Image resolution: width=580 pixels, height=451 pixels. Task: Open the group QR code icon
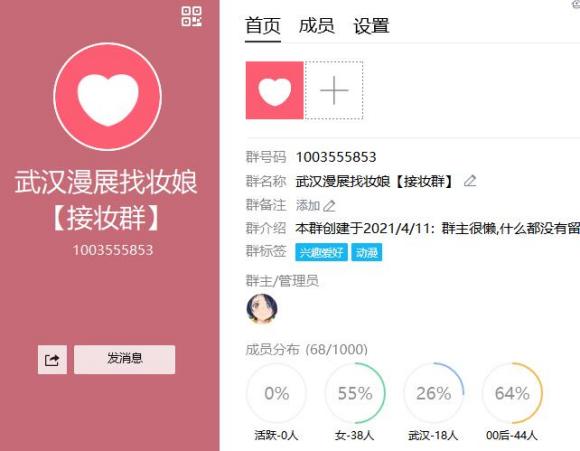tap(191, 16)
